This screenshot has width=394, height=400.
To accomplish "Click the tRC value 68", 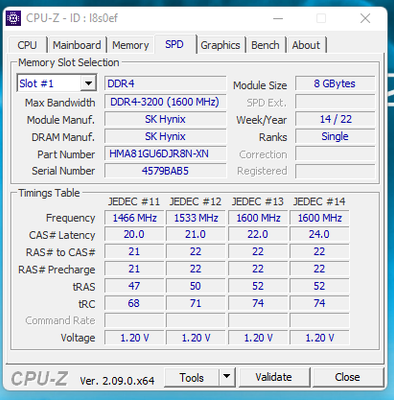I will point(134,303).
